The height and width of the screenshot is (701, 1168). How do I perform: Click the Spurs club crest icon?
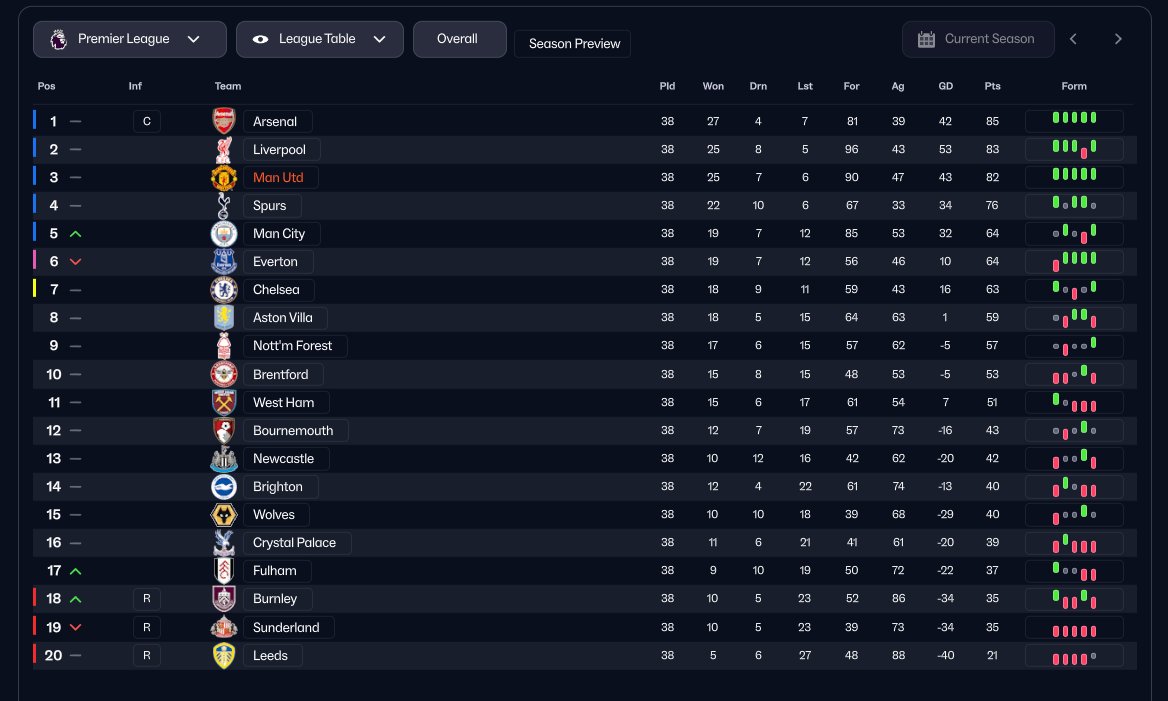coord(224,206)
